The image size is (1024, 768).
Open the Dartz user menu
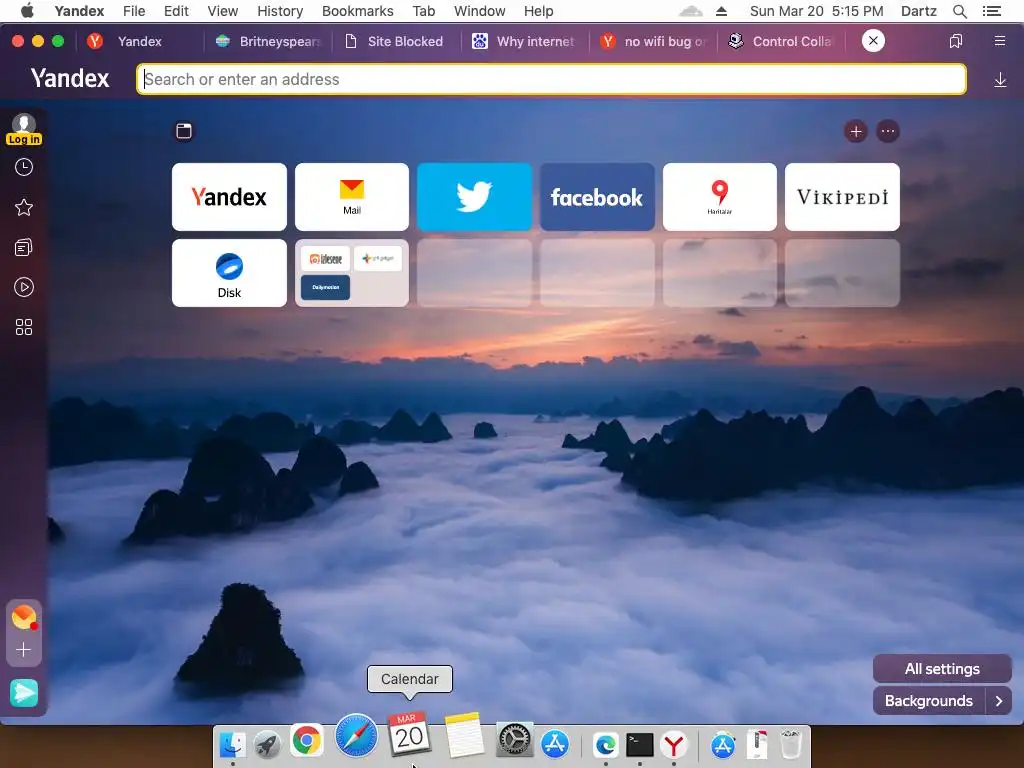tap(919, 11)
